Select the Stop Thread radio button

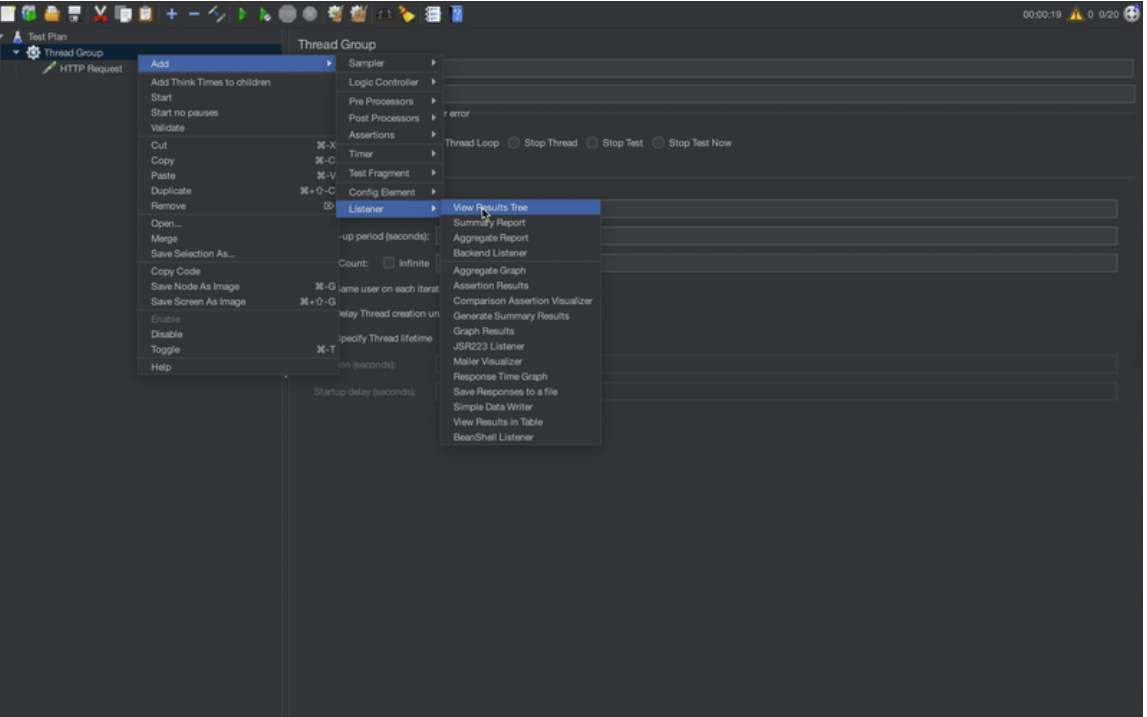point(514,143)
